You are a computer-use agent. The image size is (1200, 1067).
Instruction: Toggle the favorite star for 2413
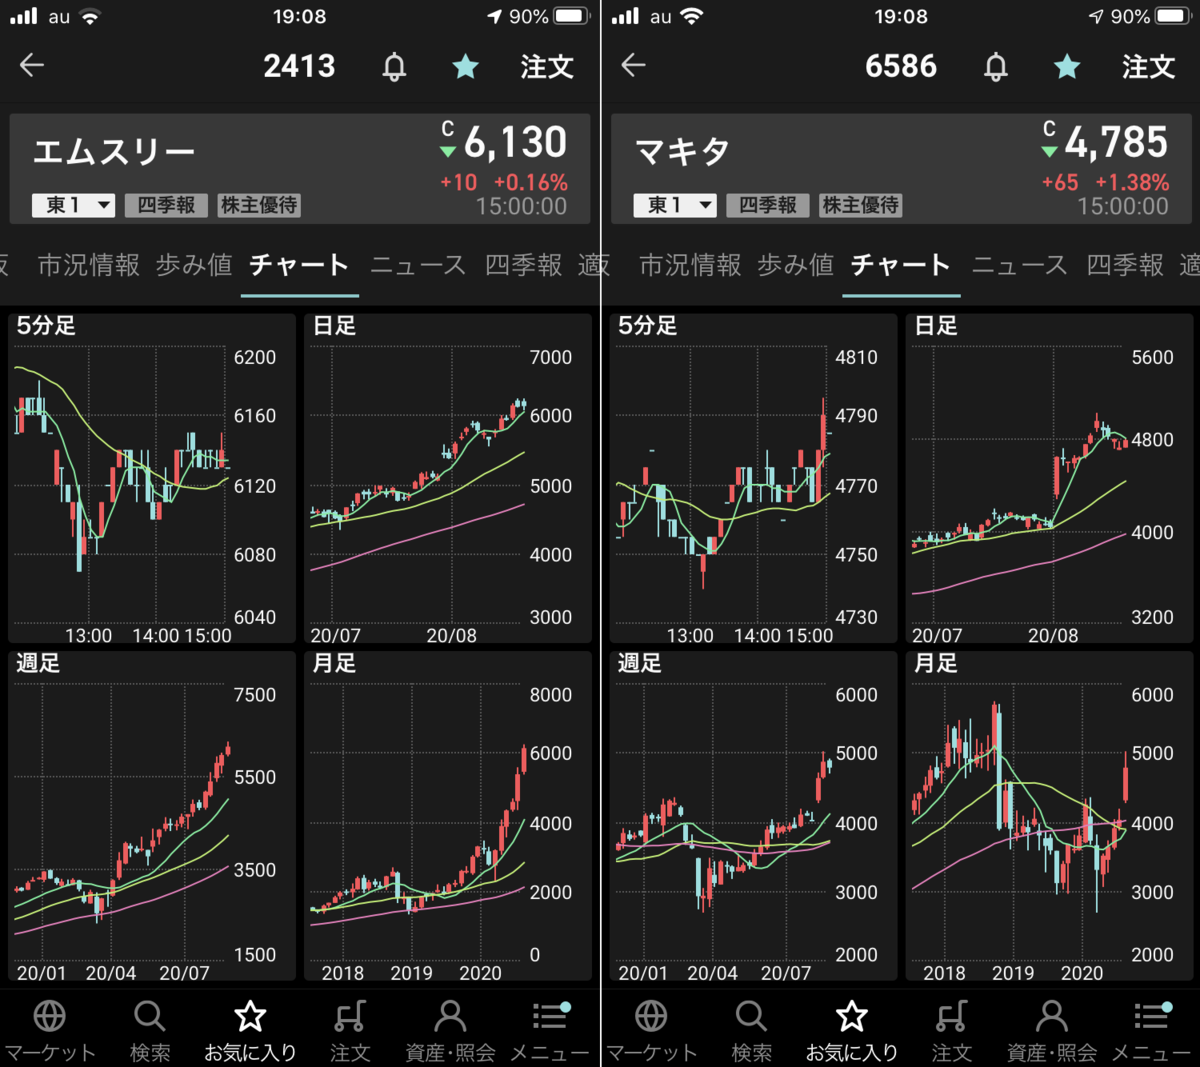click(x=466, y=67)
